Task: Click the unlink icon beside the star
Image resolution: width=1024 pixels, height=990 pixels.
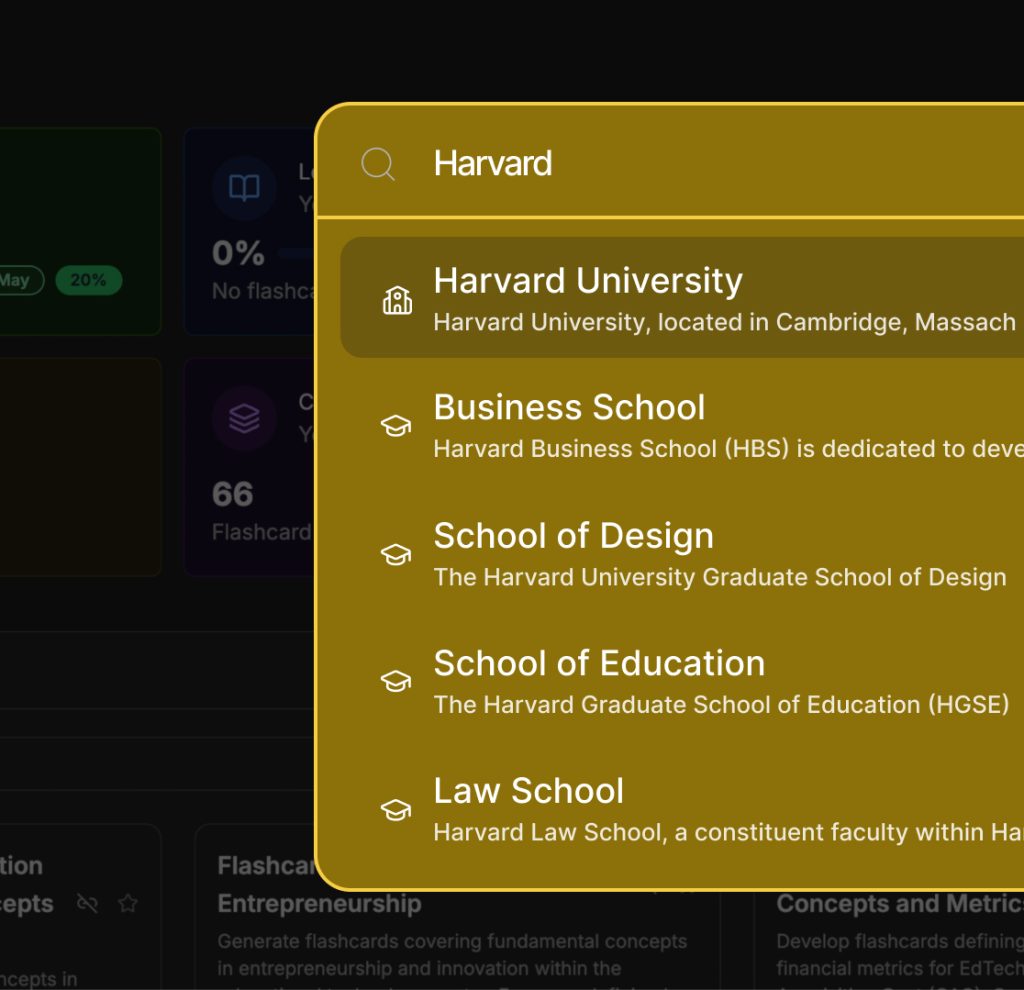Action: point(88,903)
